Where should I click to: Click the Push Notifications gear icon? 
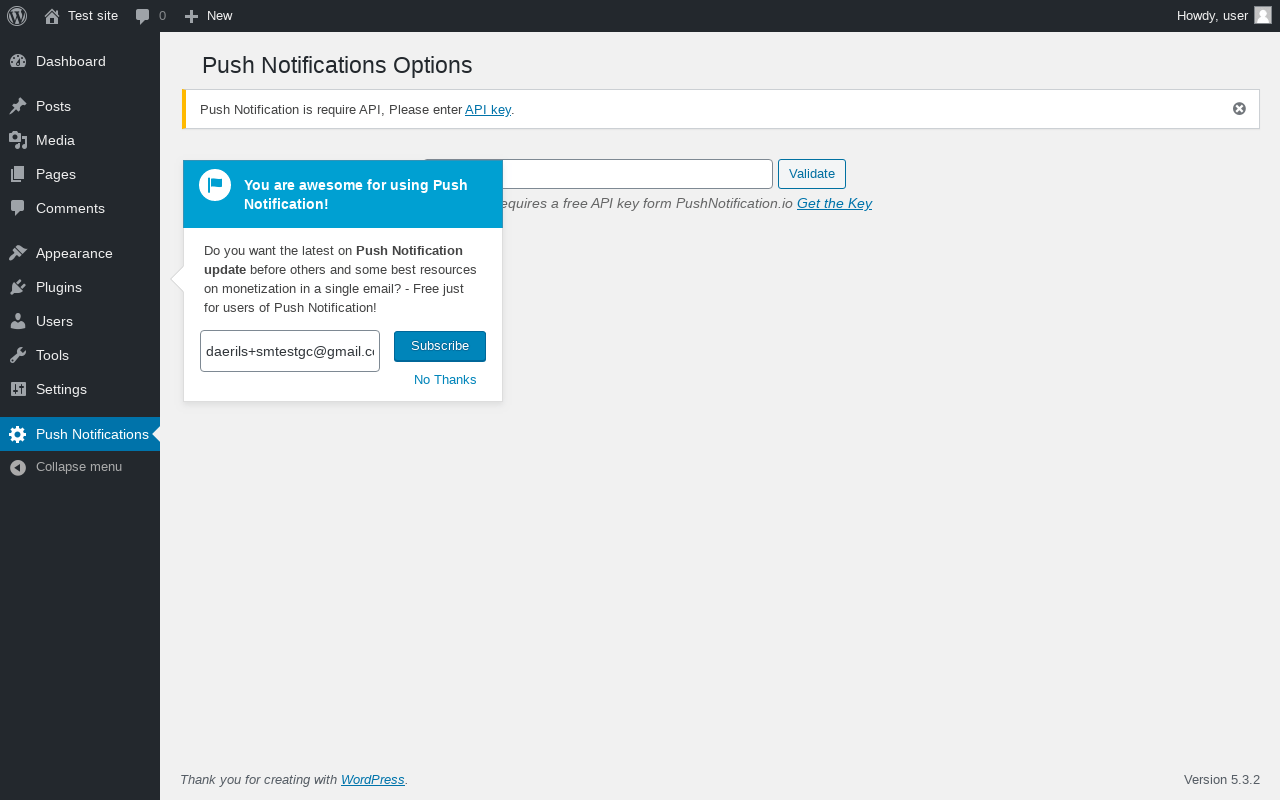[x=18, y=434]
